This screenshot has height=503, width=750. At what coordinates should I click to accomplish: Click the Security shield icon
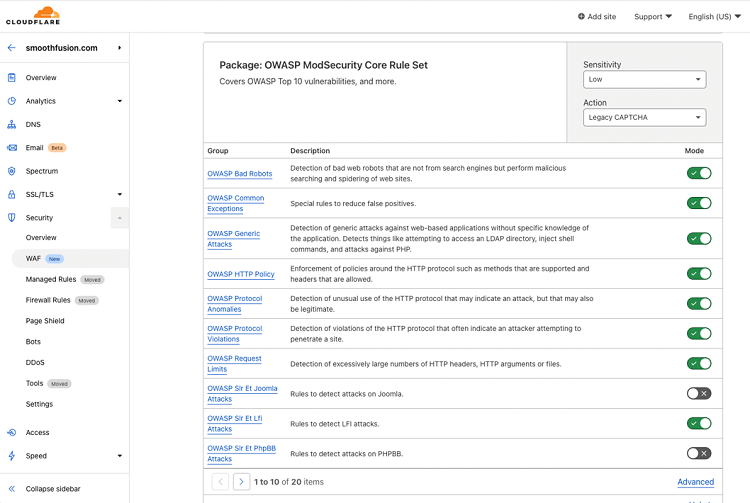pos(11,218)
